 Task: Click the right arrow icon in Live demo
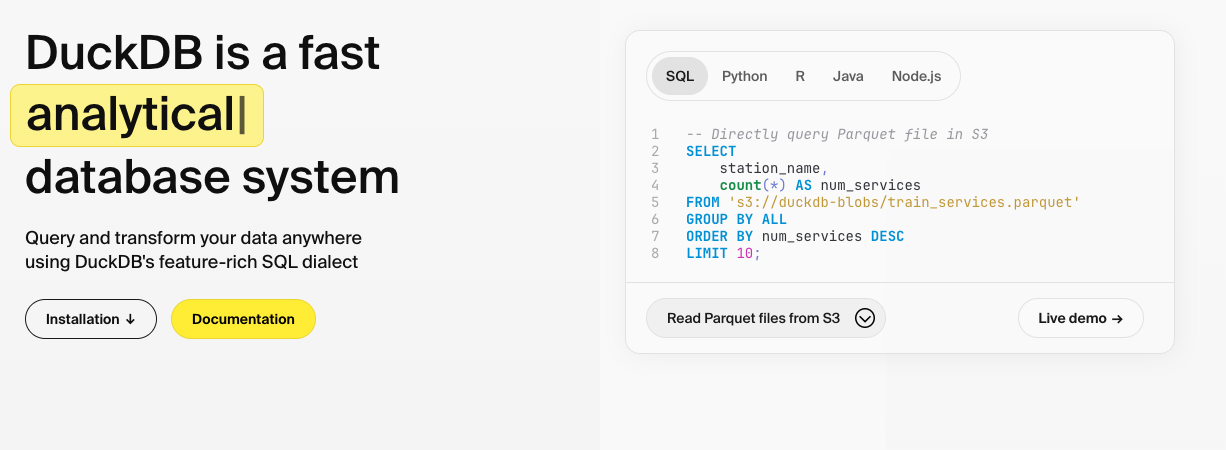click(1117, 319)
